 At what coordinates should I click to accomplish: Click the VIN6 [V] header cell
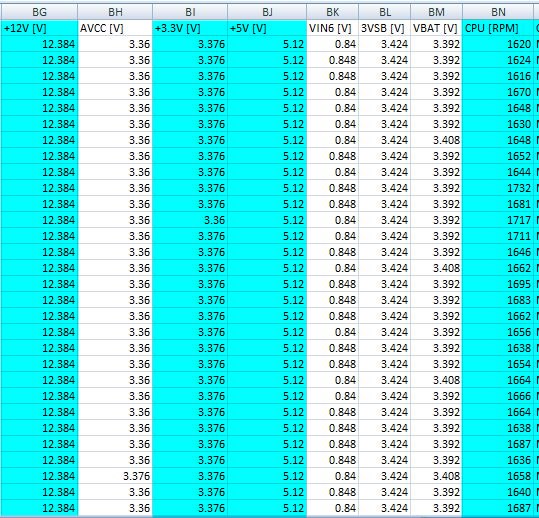coord(333,28)
